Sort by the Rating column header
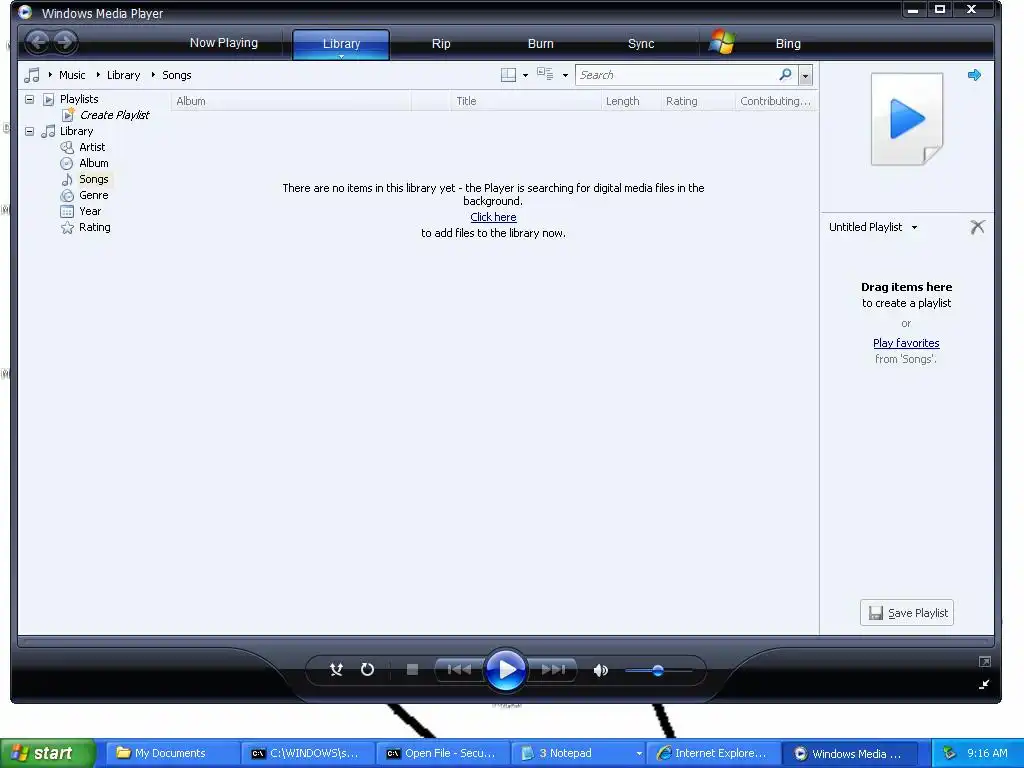The height and width of the screenshot is (768, 1024). 697,101
